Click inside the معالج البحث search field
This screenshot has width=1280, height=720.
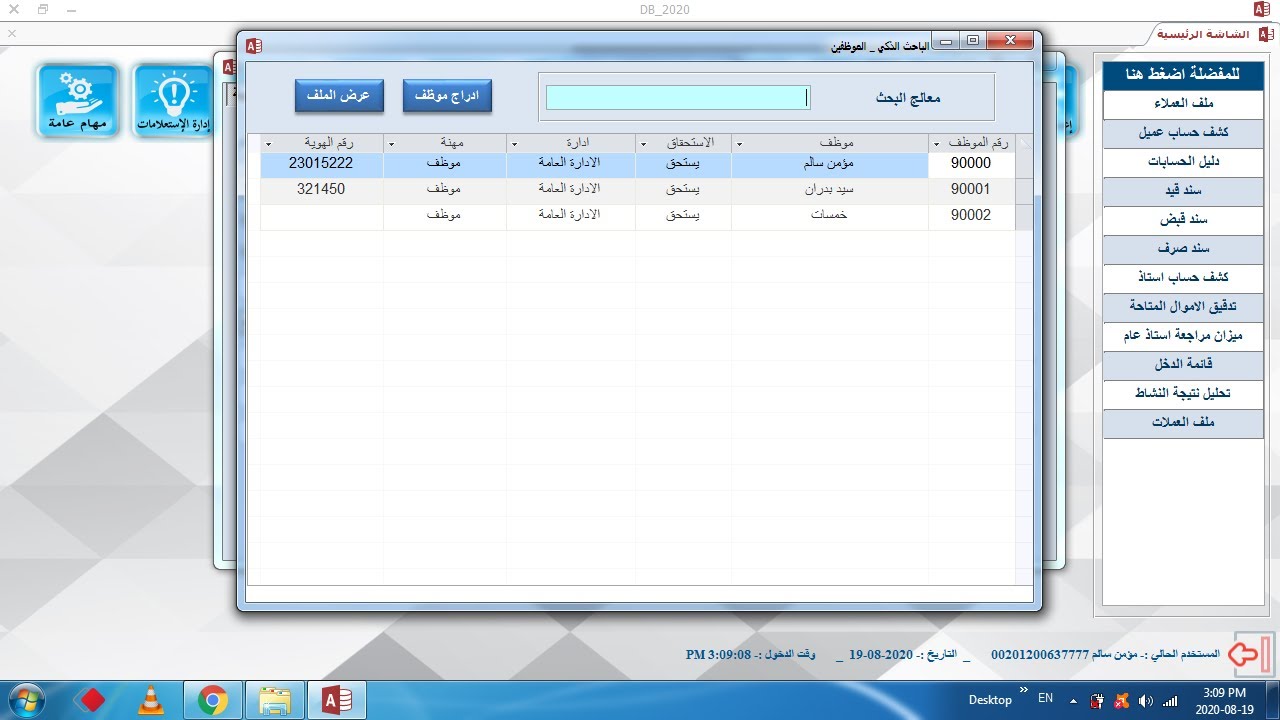click(x=678, y=97)
